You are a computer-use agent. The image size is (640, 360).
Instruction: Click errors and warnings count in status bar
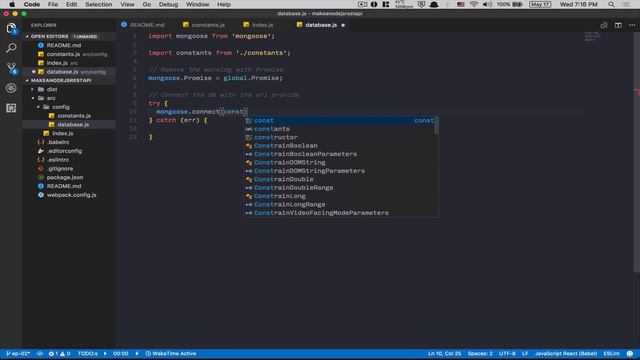59,353
